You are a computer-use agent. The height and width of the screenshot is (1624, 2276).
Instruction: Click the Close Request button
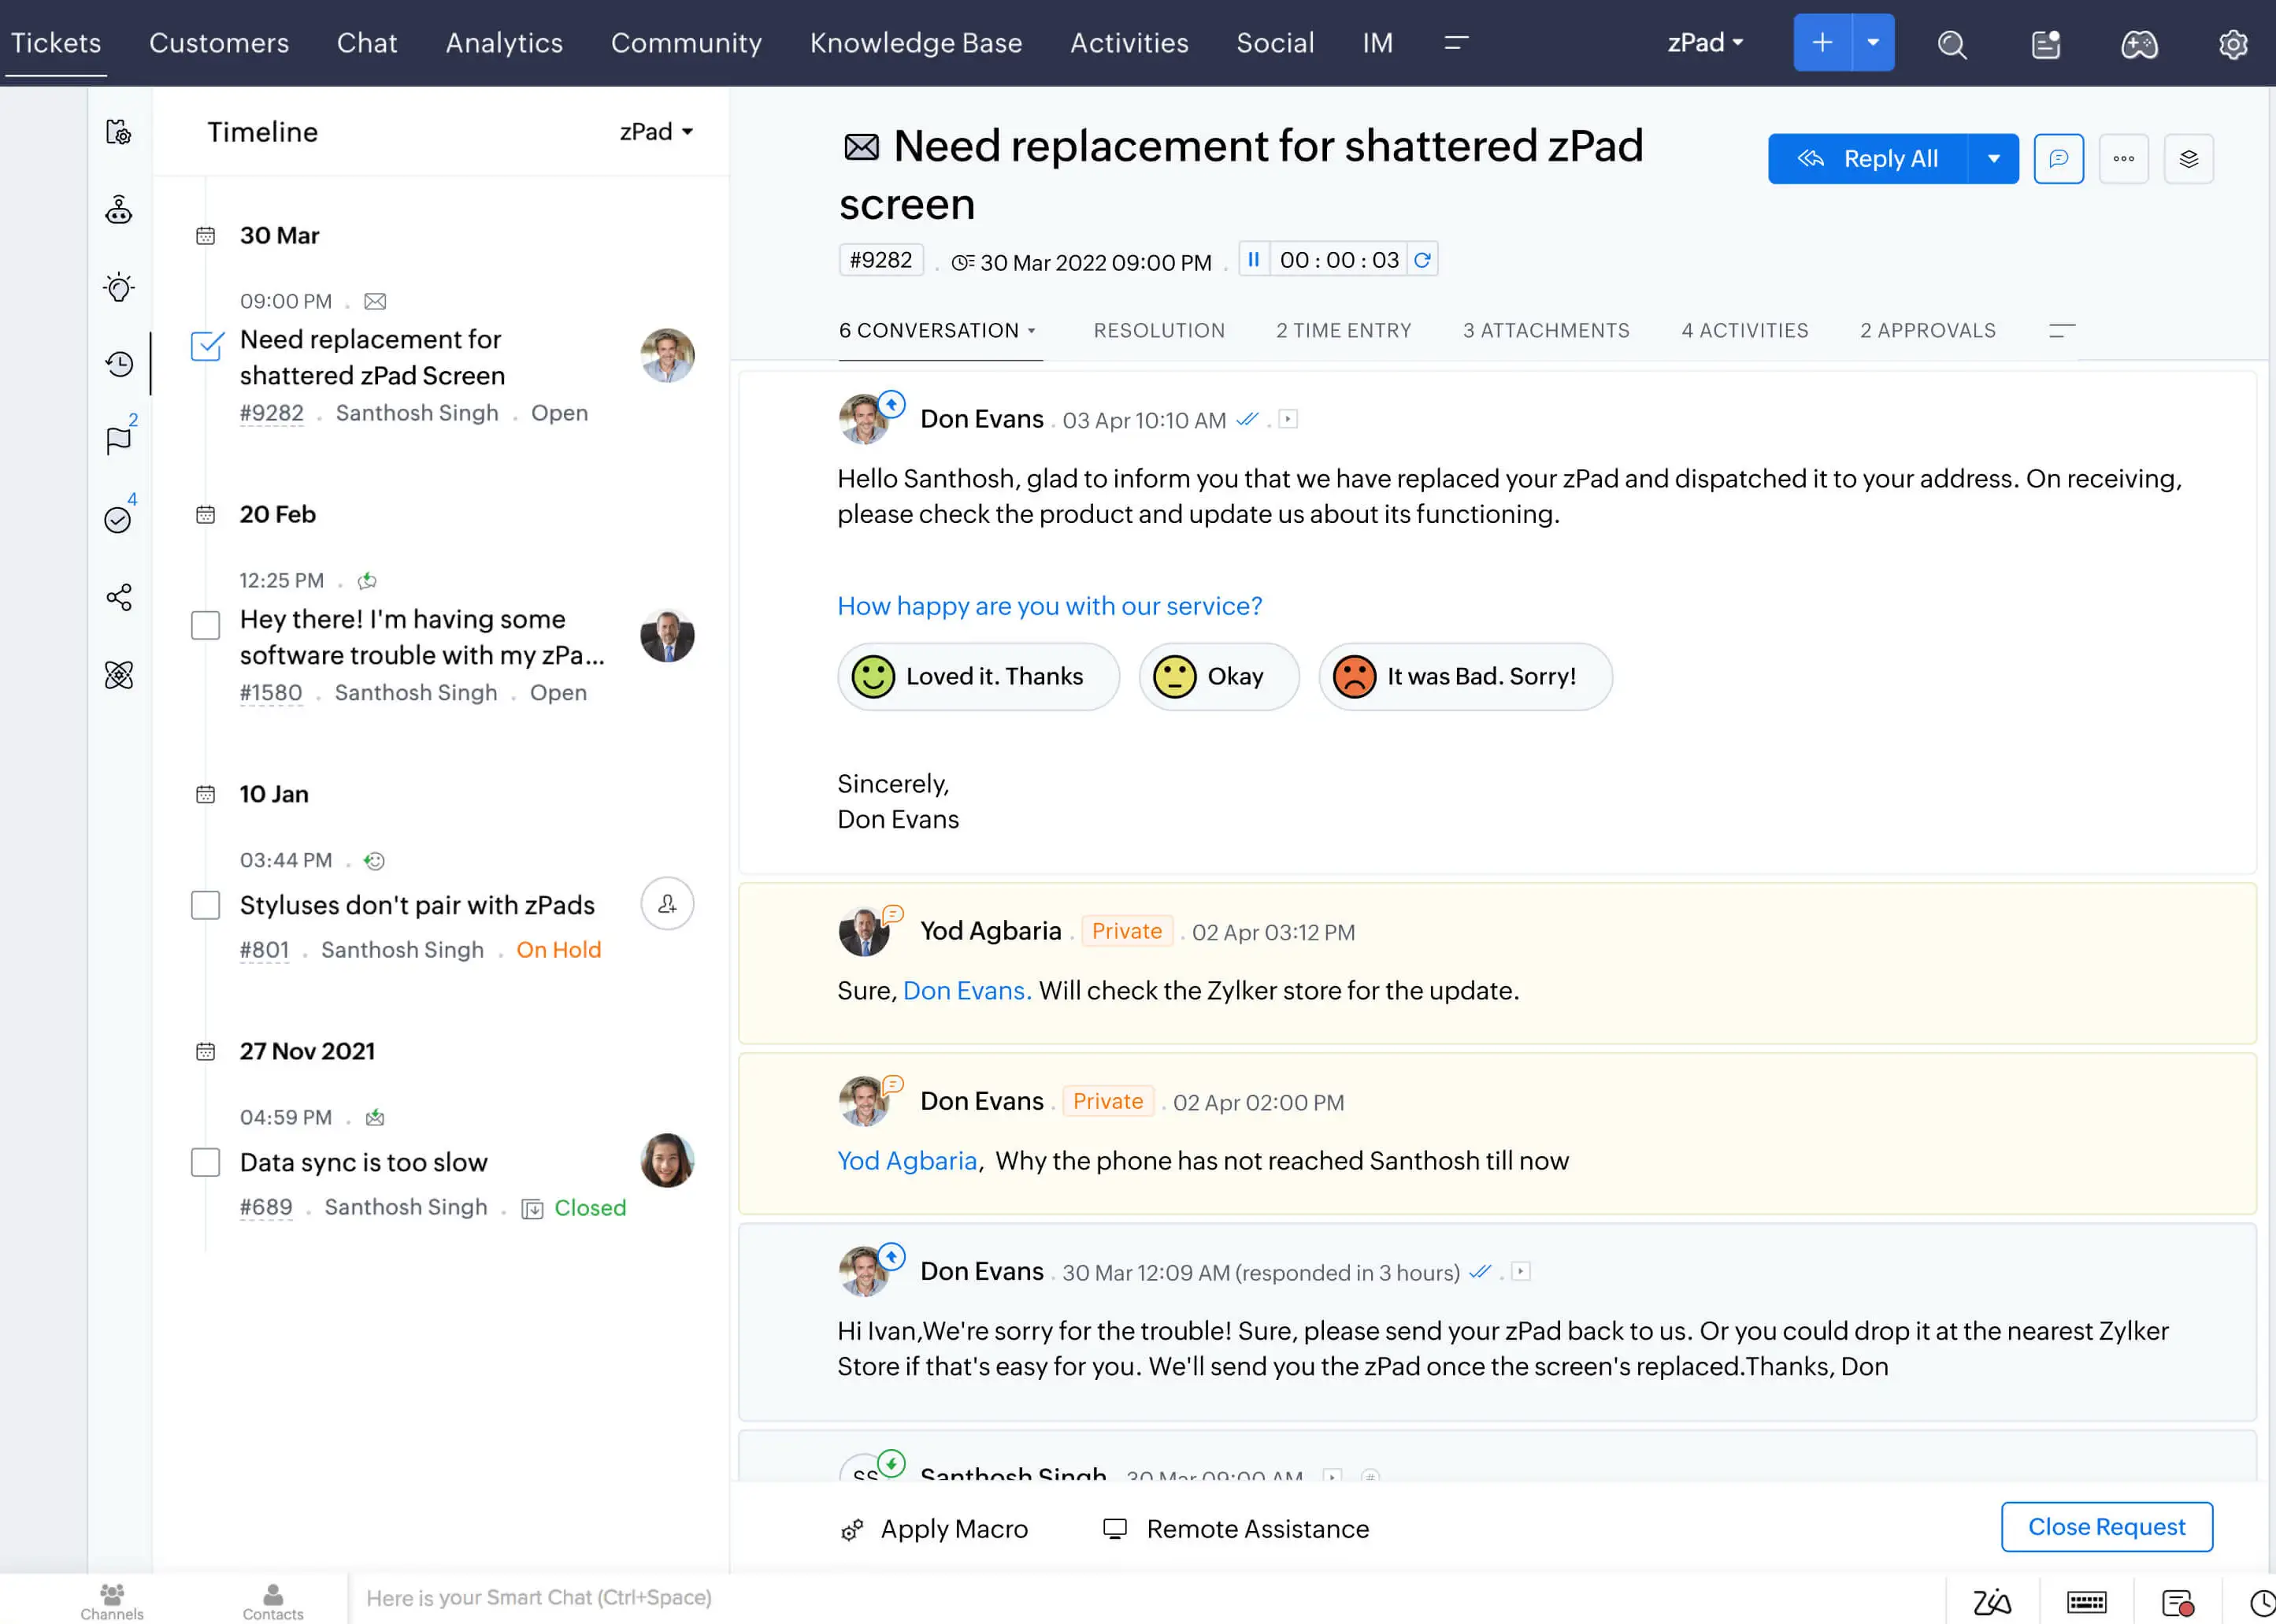click(x=2107, y=1527)
